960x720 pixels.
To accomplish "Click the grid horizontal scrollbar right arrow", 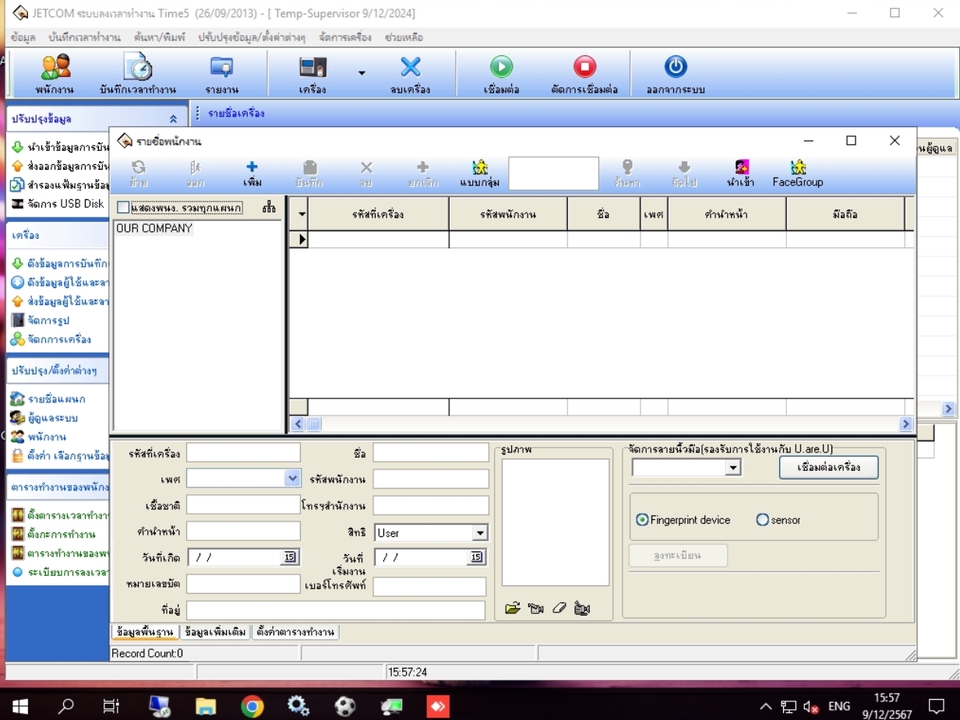I will pyautogui.click(x=906, y=424).
